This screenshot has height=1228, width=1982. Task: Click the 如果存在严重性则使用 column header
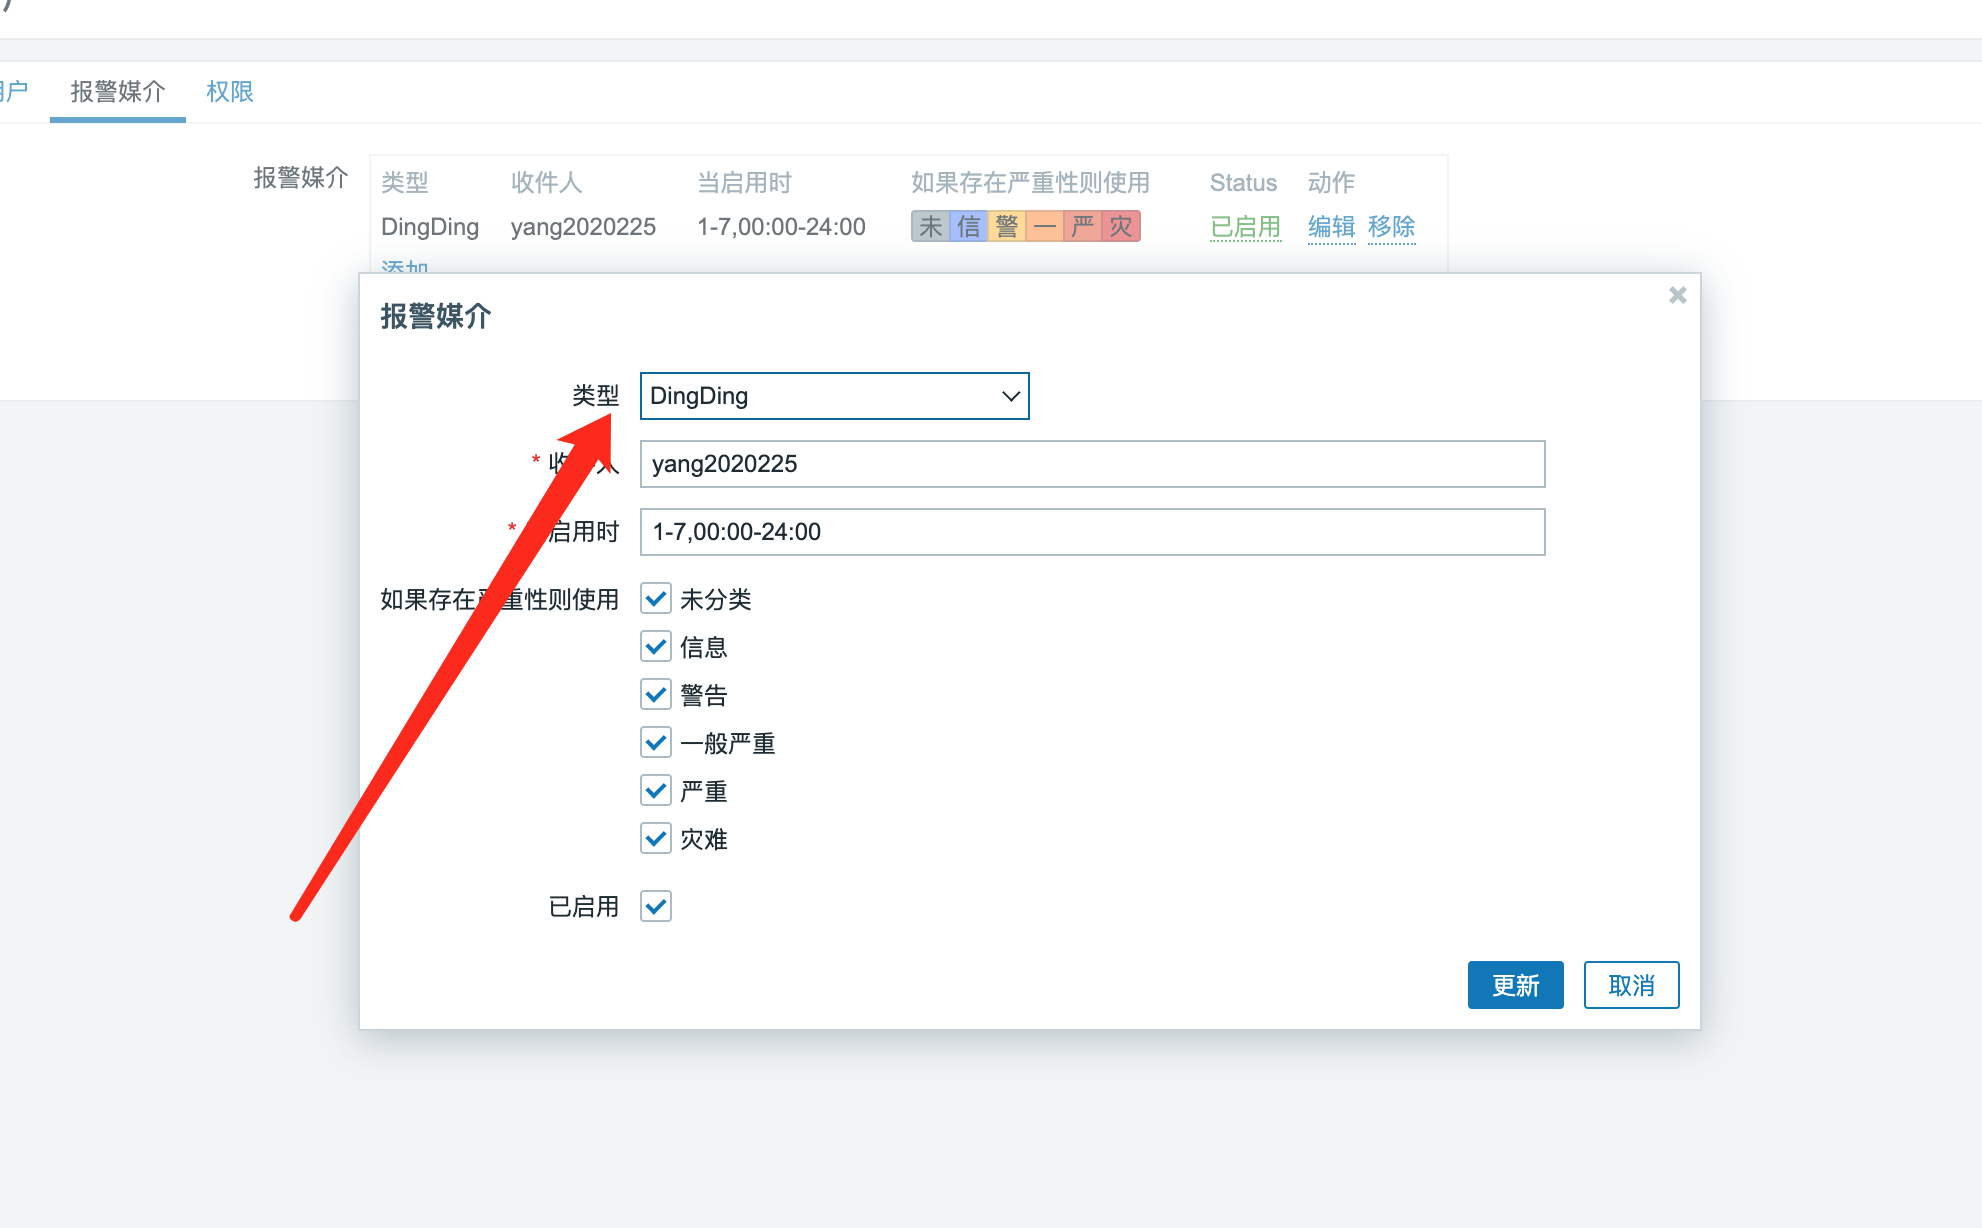pyautogui.click(x=1030, y=183)
